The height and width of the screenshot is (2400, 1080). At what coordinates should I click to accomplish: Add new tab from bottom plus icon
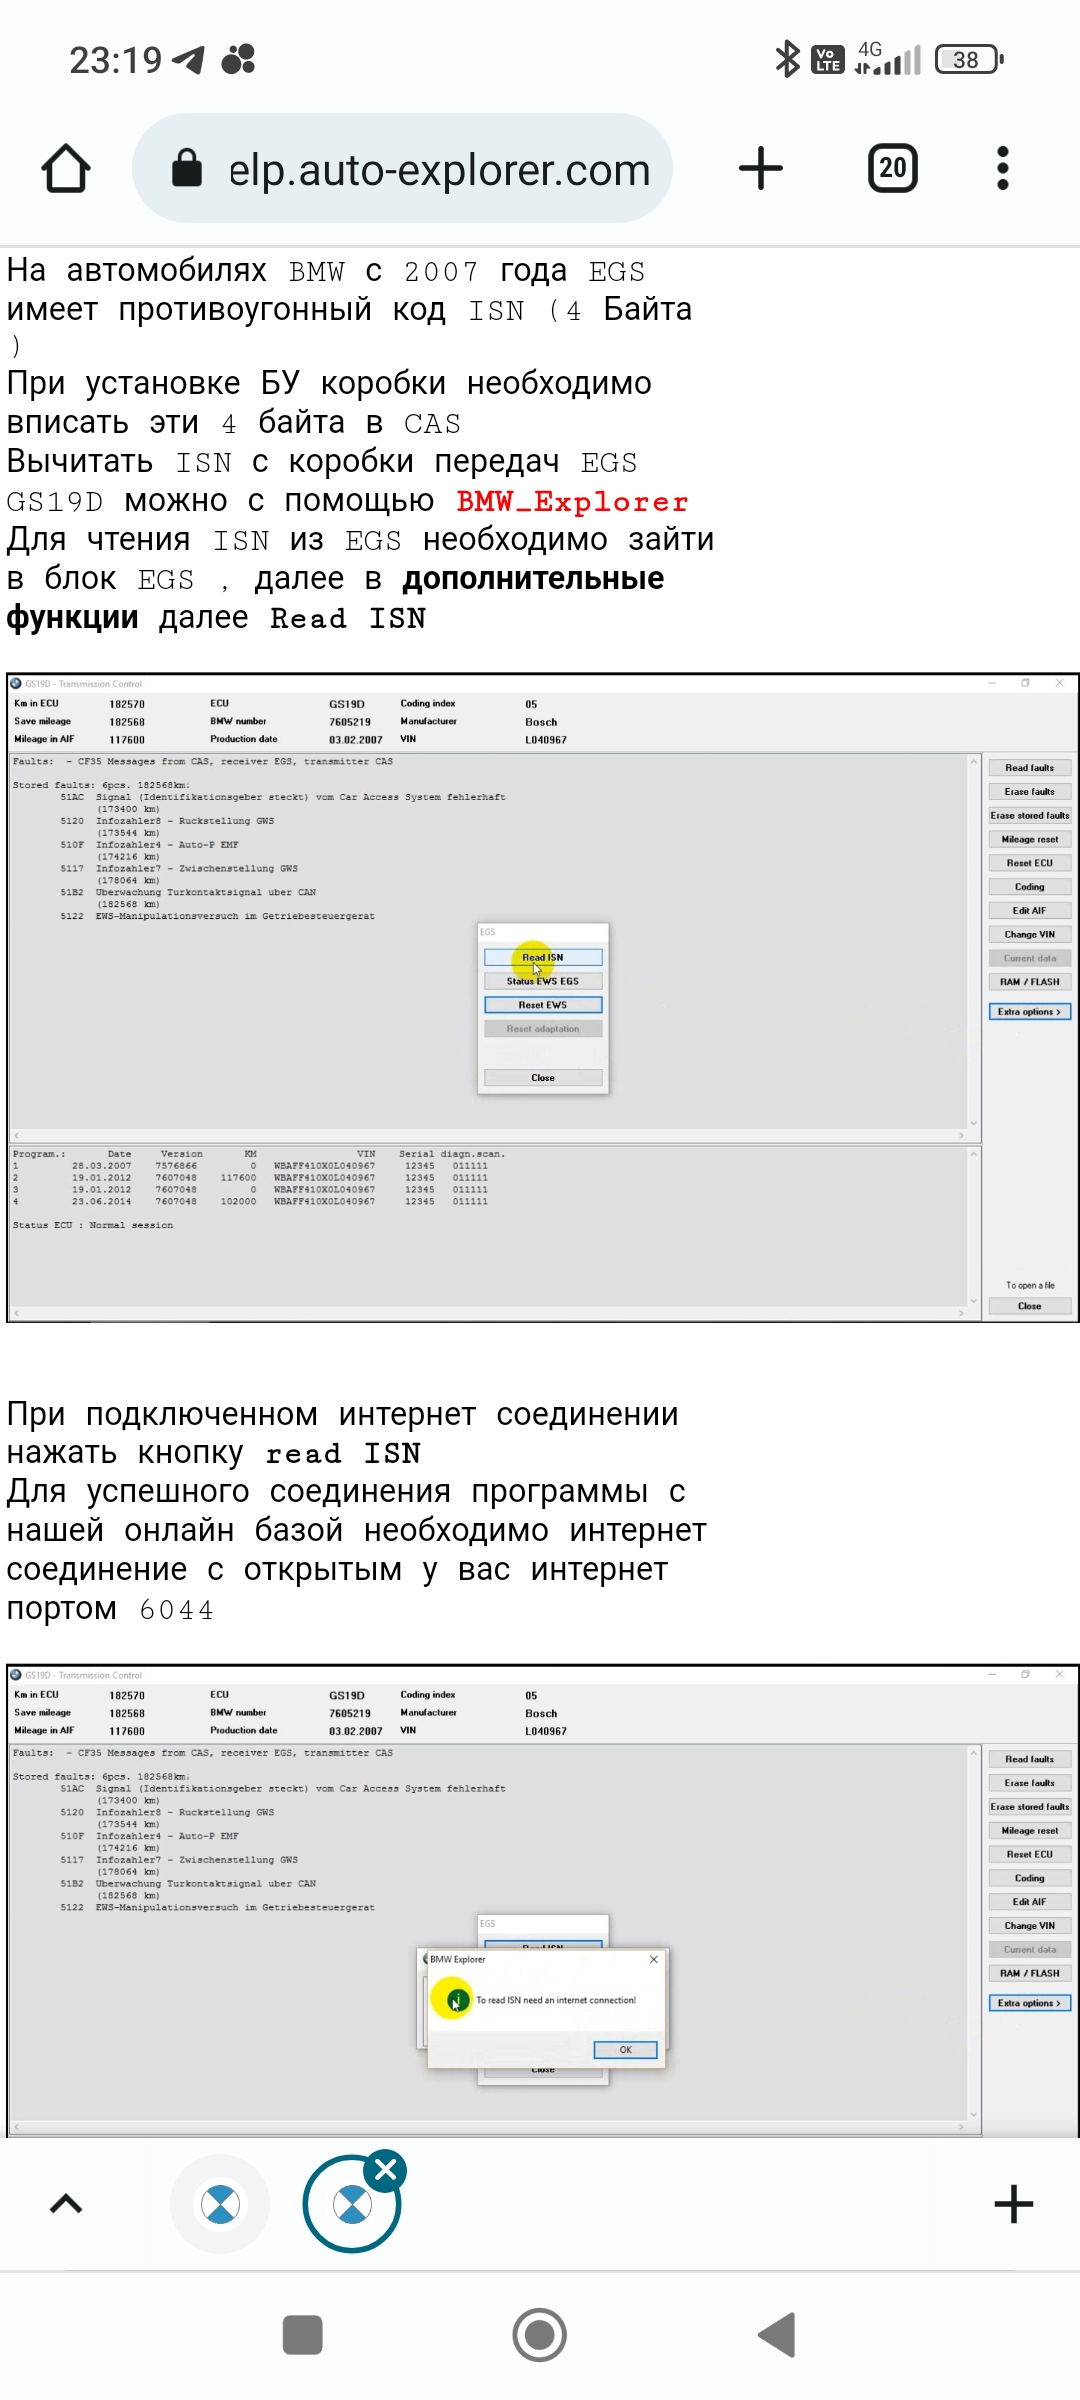1013,2204
